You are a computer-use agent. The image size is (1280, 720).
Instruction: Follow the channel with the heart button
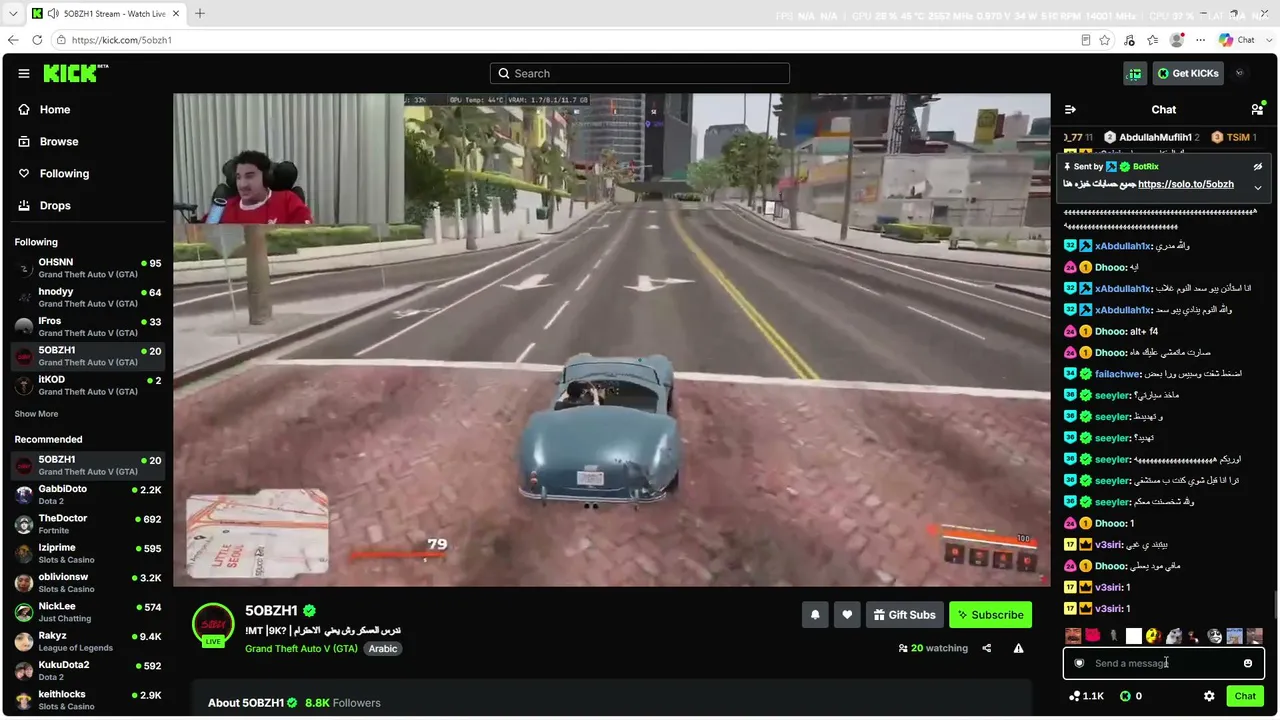[847, 615]
